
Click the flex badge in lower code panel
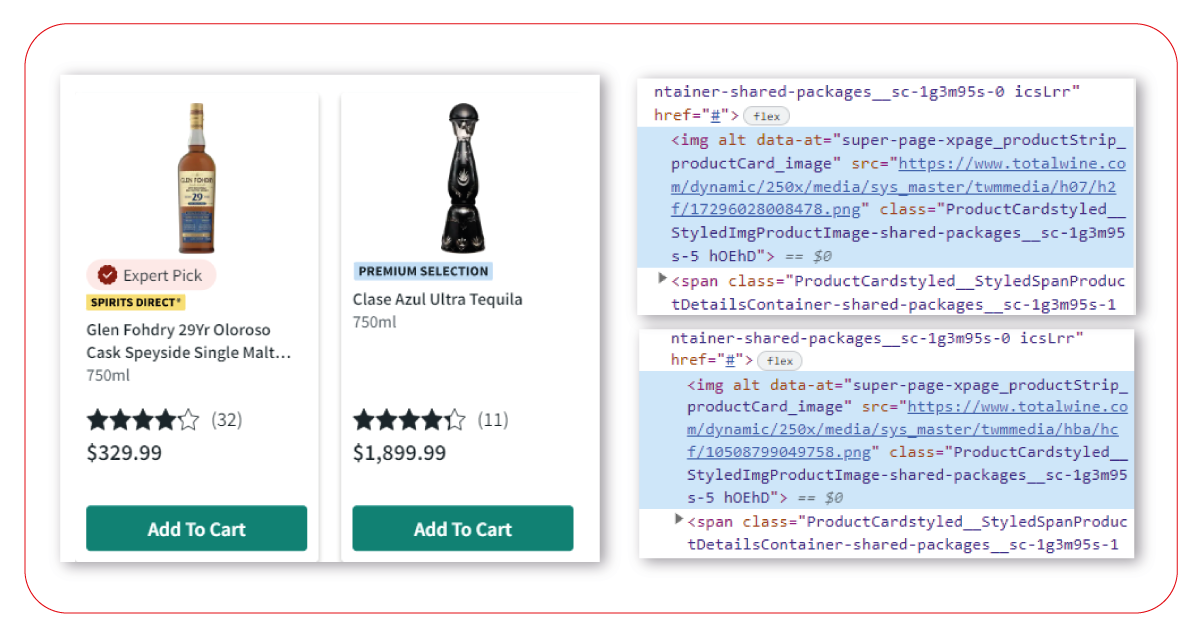[780, 361]
